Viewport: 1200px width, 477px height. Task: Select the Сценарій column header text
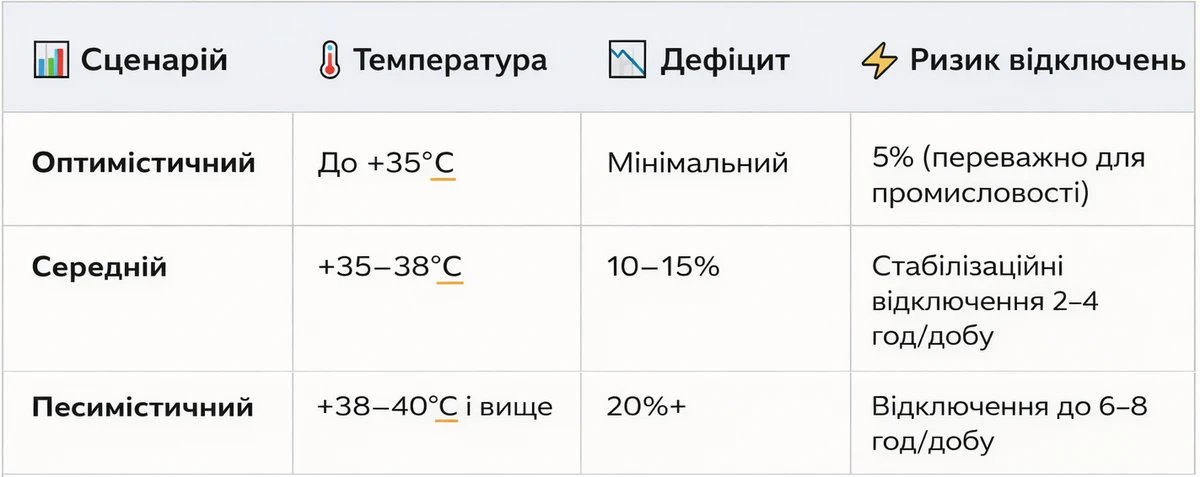click(154, 61)
